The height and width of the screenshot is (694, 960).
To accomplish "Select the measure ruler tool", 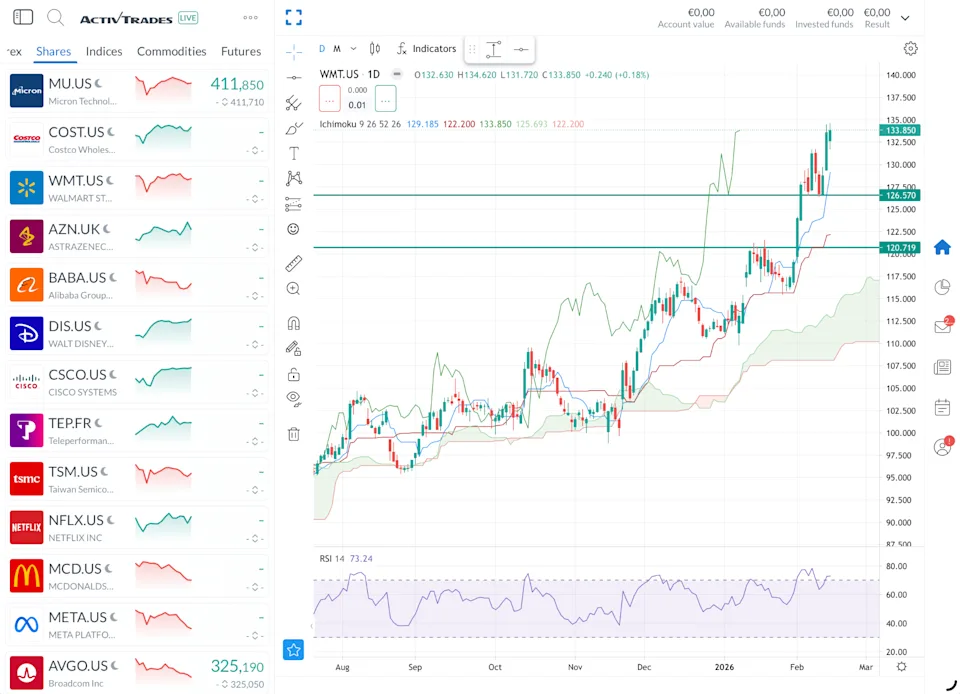I will (x=293, y=264).
